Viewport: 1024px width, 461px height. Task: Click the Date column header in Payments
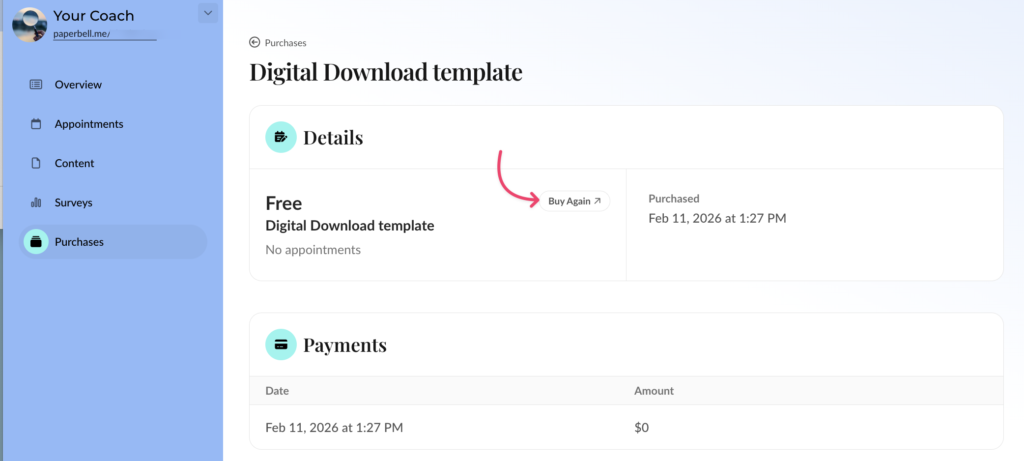277,391
